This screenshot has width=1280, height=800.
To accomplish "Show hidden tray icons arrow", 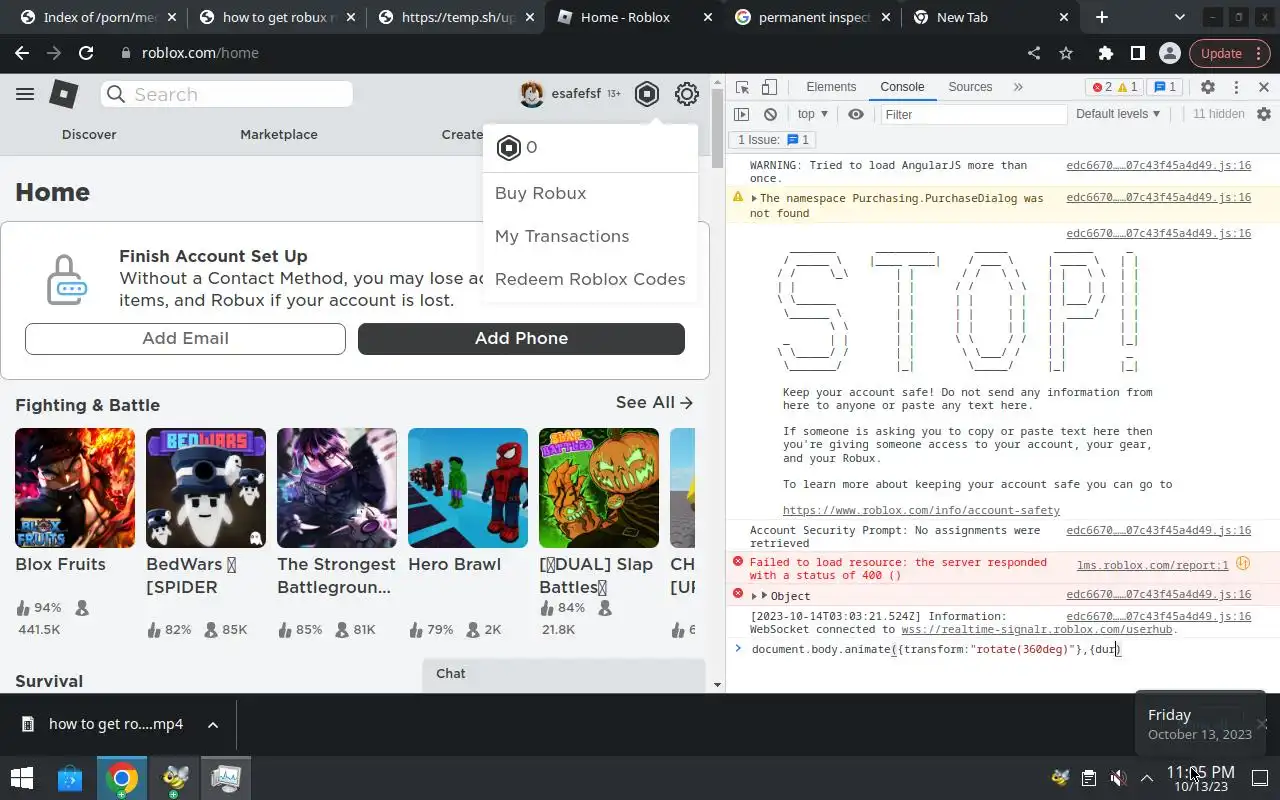I will tap(1147, 778).
